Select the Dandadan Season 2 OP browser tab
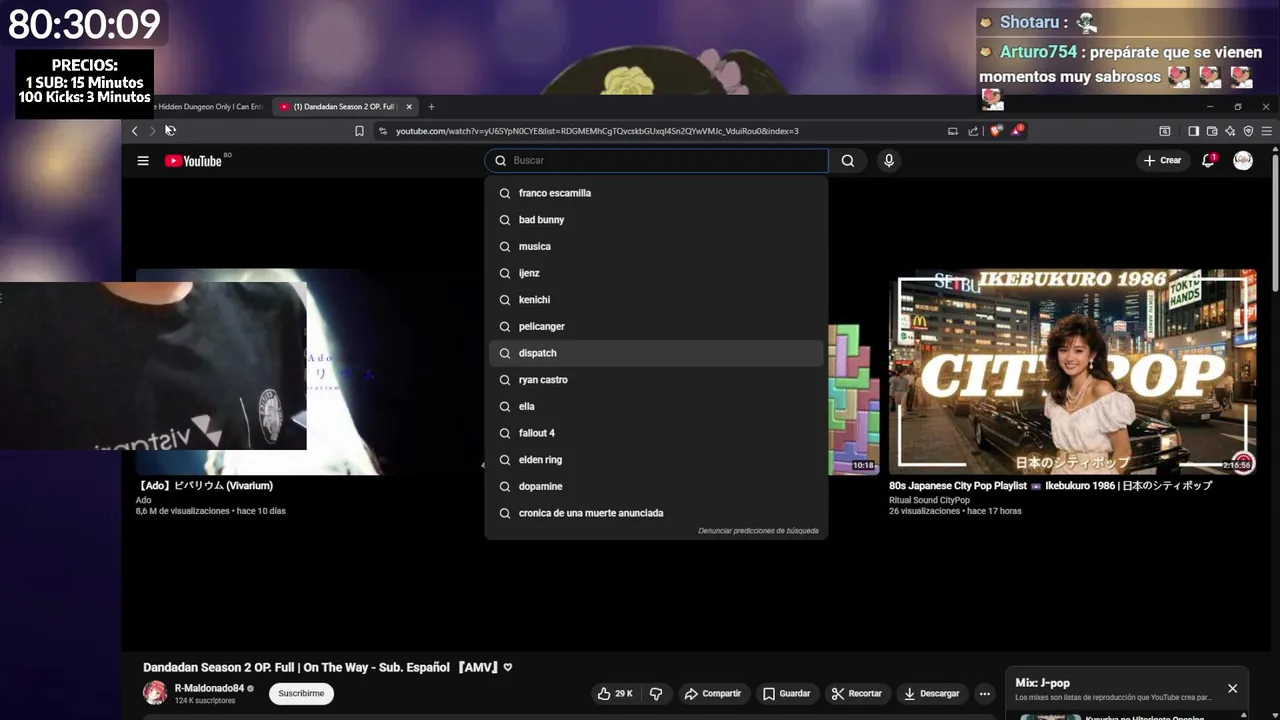 (x=346, y=107)
